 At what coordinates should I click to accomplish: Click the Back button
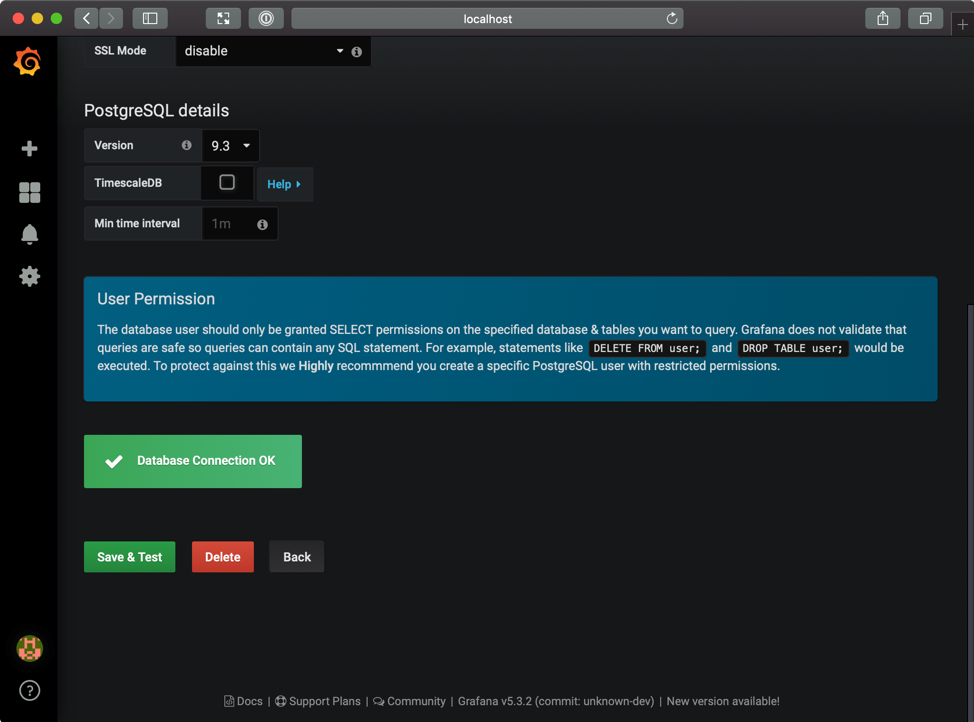(x=297, y=557)
